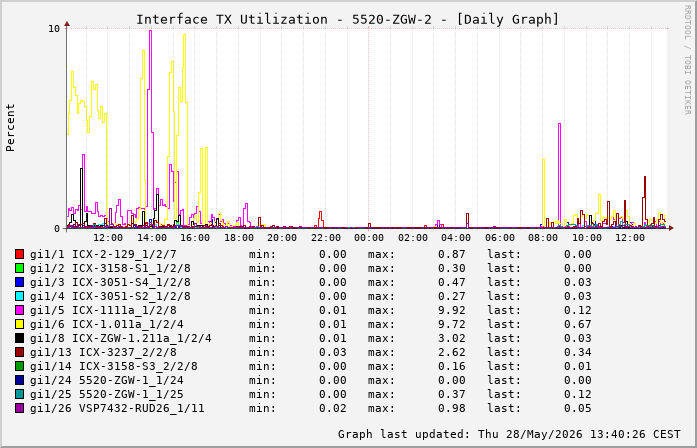
Task: Click the gi1/13 min value 0.03
Action: pyautogui.click(x=332, y=352)
